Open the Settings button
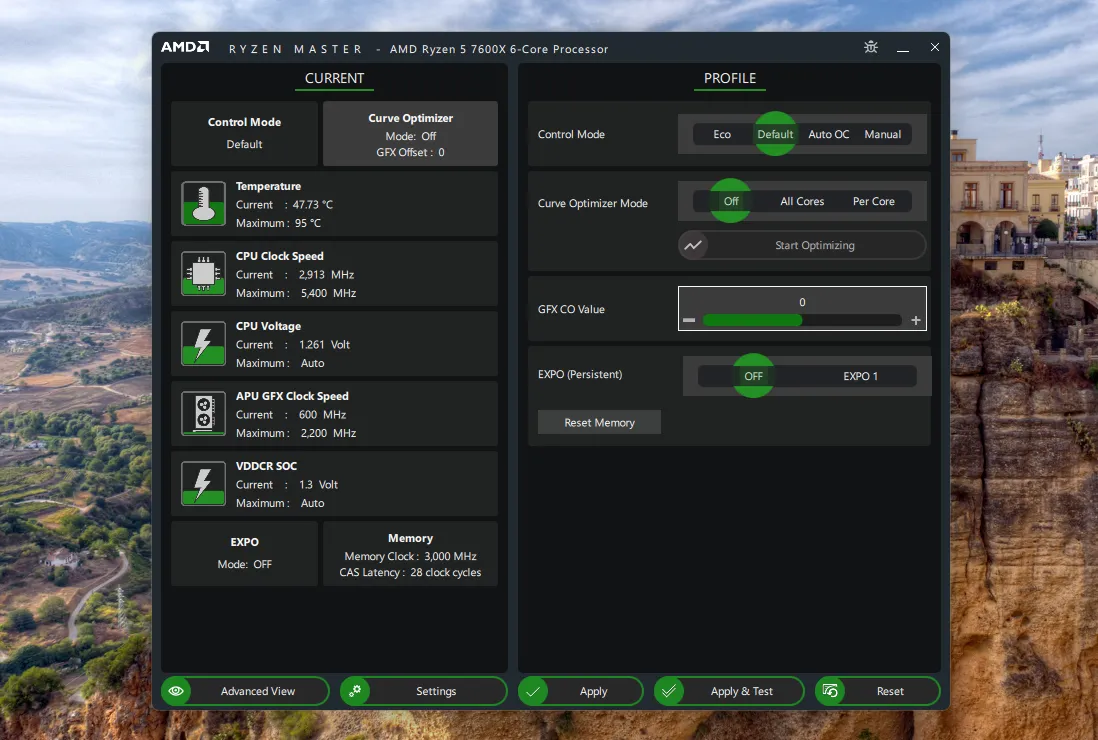Image resolution: width=1098 pixels, height=740 pixels. coord(424,691)
